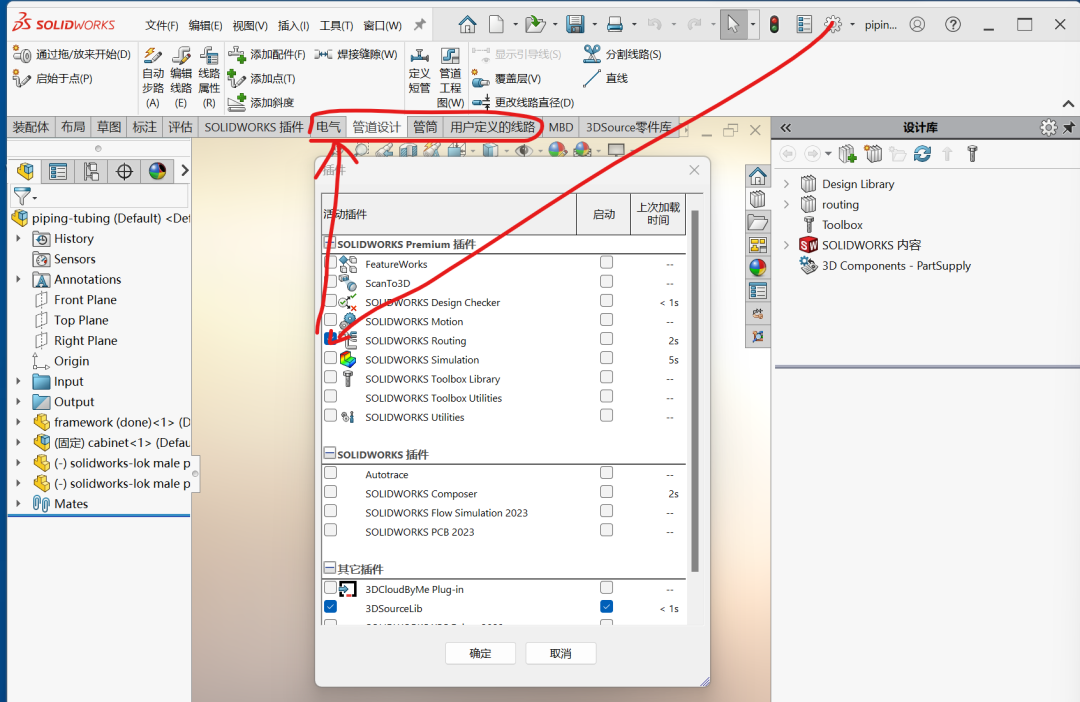This screenshot has height=702, width=1080.
Task: Click the Select cursor tool
Action: click(733, 25)
